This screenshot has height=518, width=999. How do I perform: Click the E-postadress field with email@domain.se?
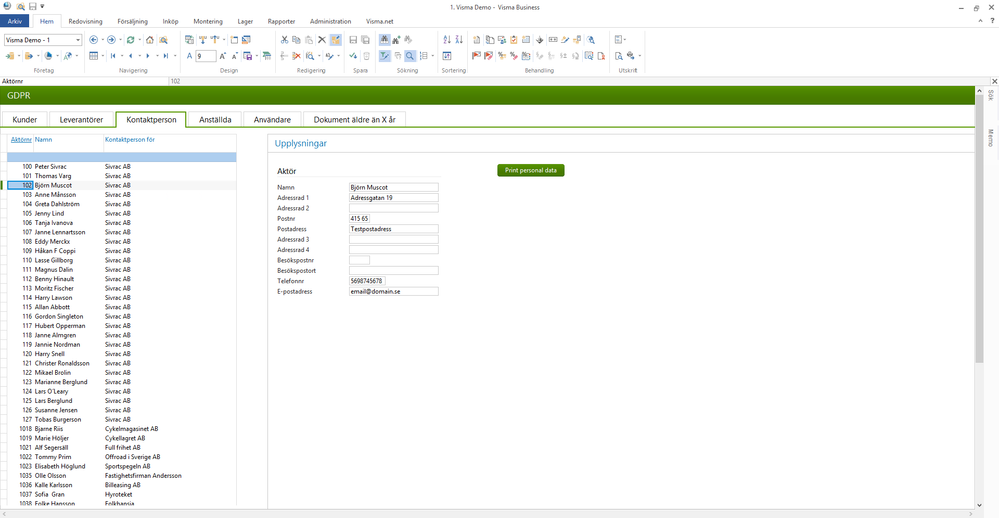[393, 291]
